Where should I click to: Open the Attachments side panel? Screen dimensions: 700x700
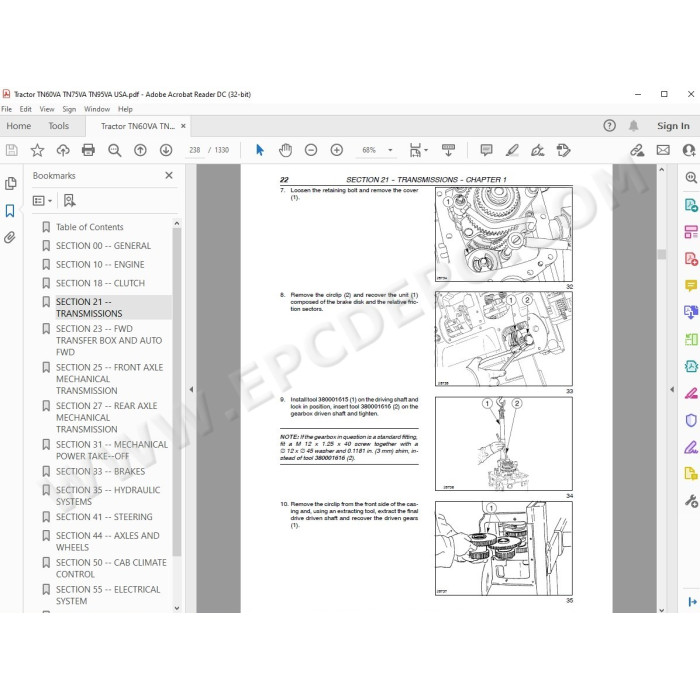10,237
